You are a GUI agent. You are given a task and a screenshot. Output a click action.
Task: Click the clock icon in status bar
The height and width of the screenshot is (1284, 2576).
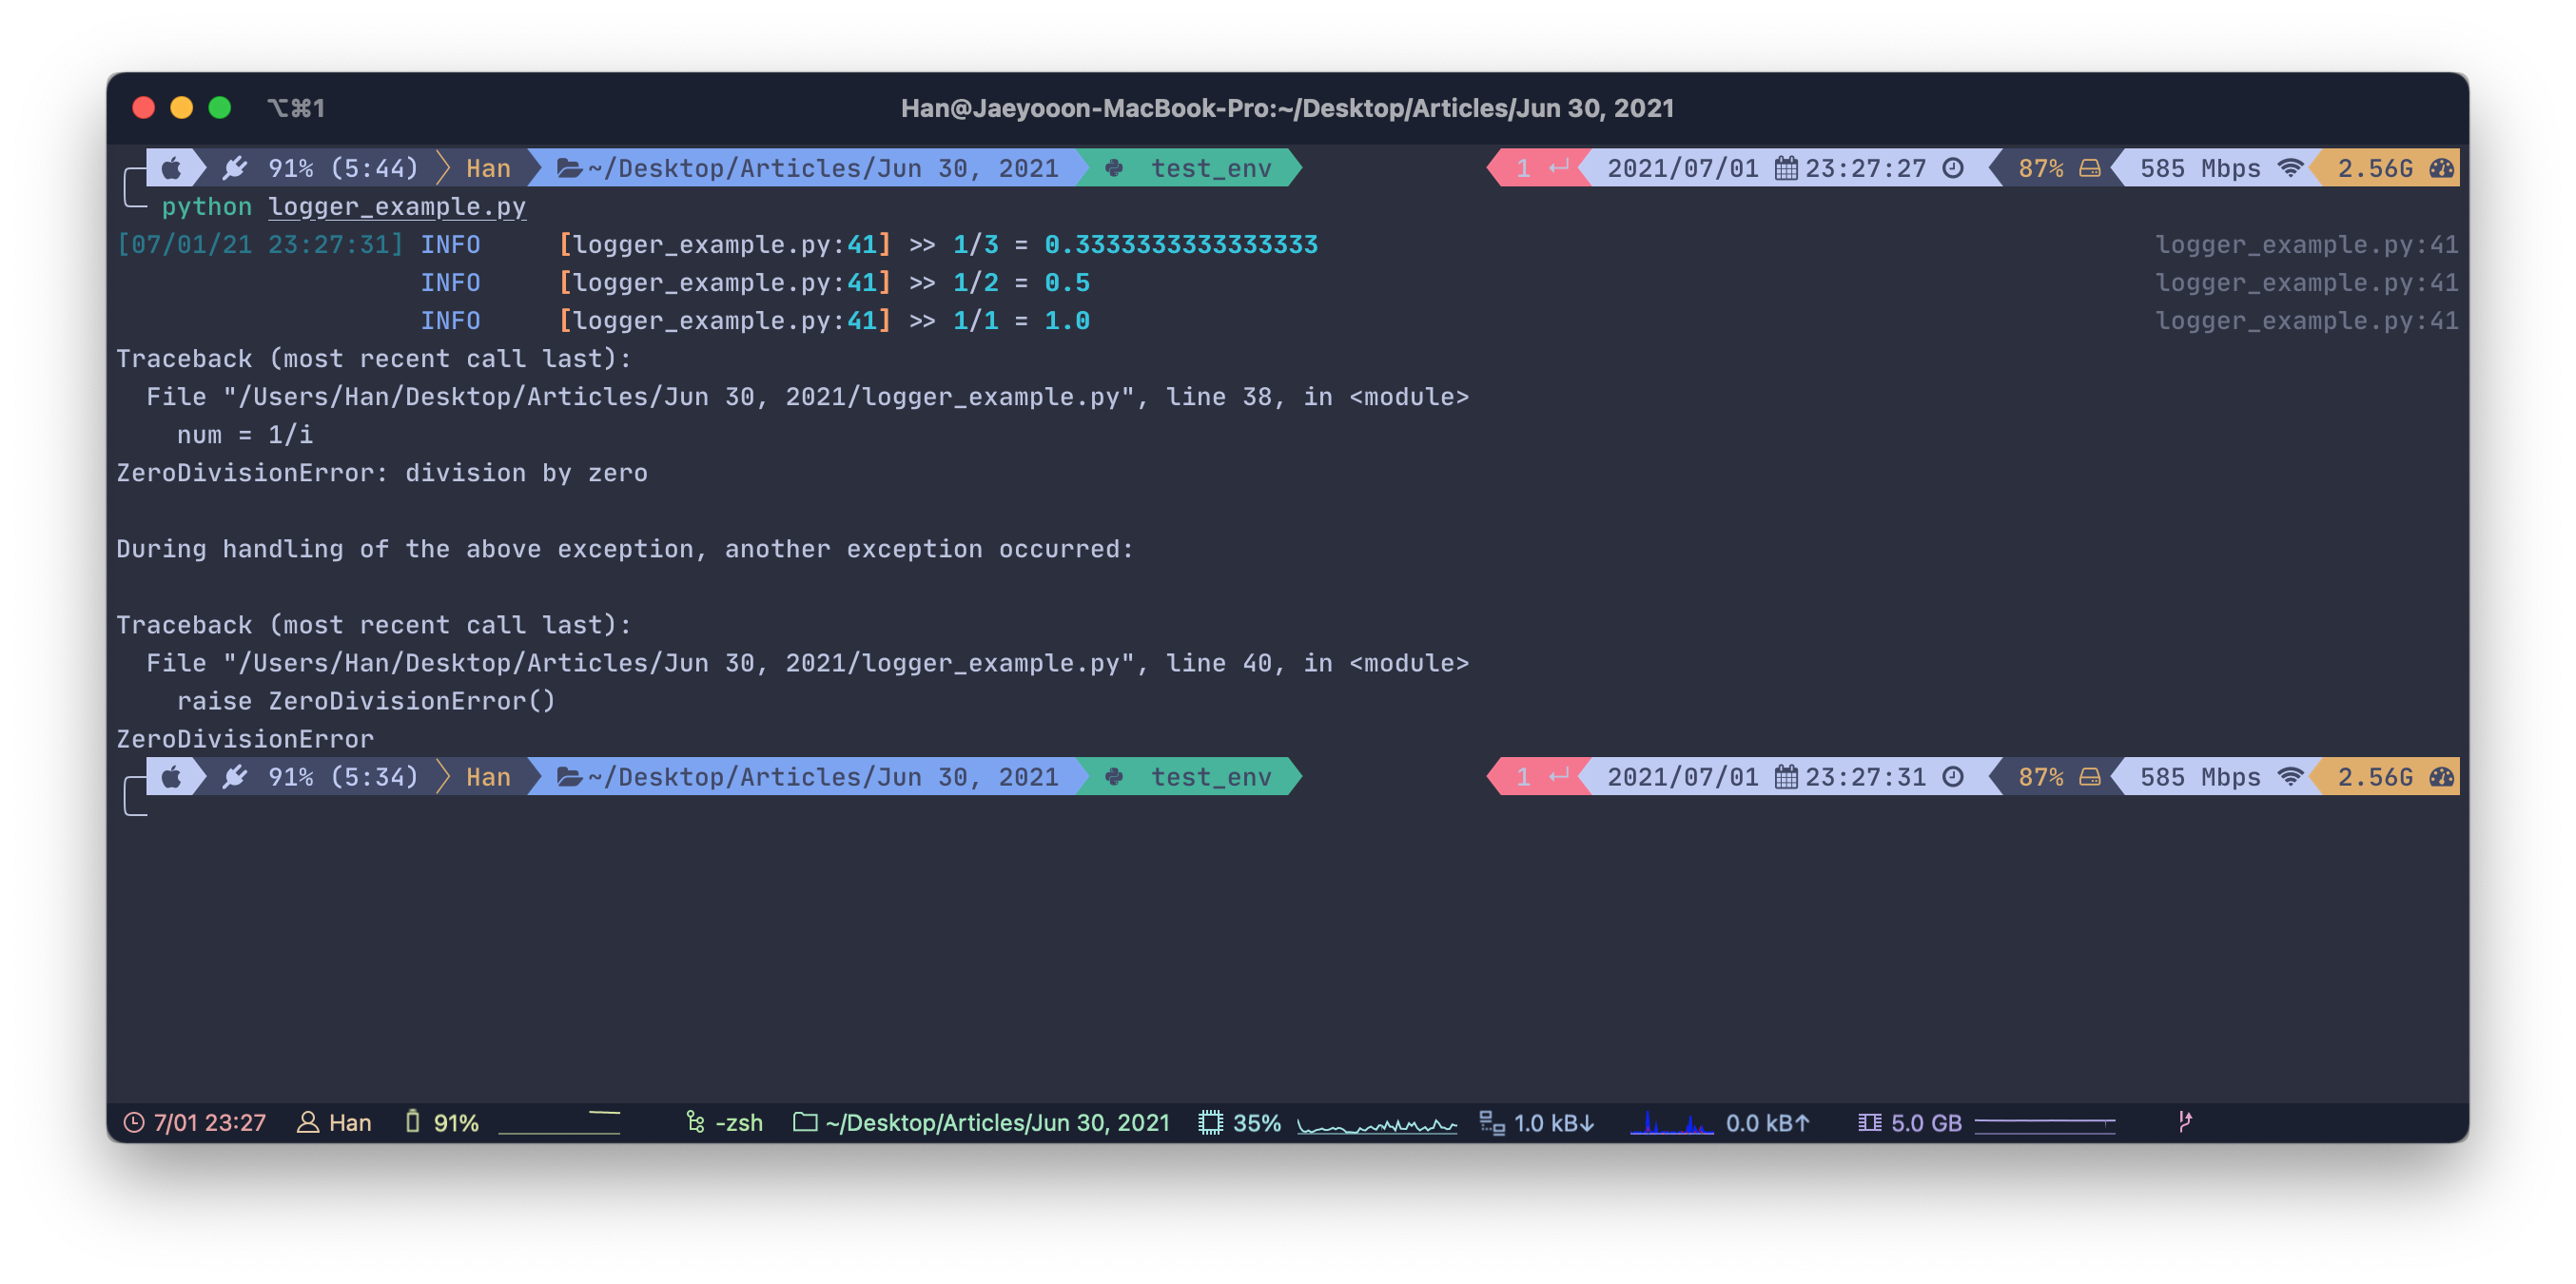coord(133,1122)
